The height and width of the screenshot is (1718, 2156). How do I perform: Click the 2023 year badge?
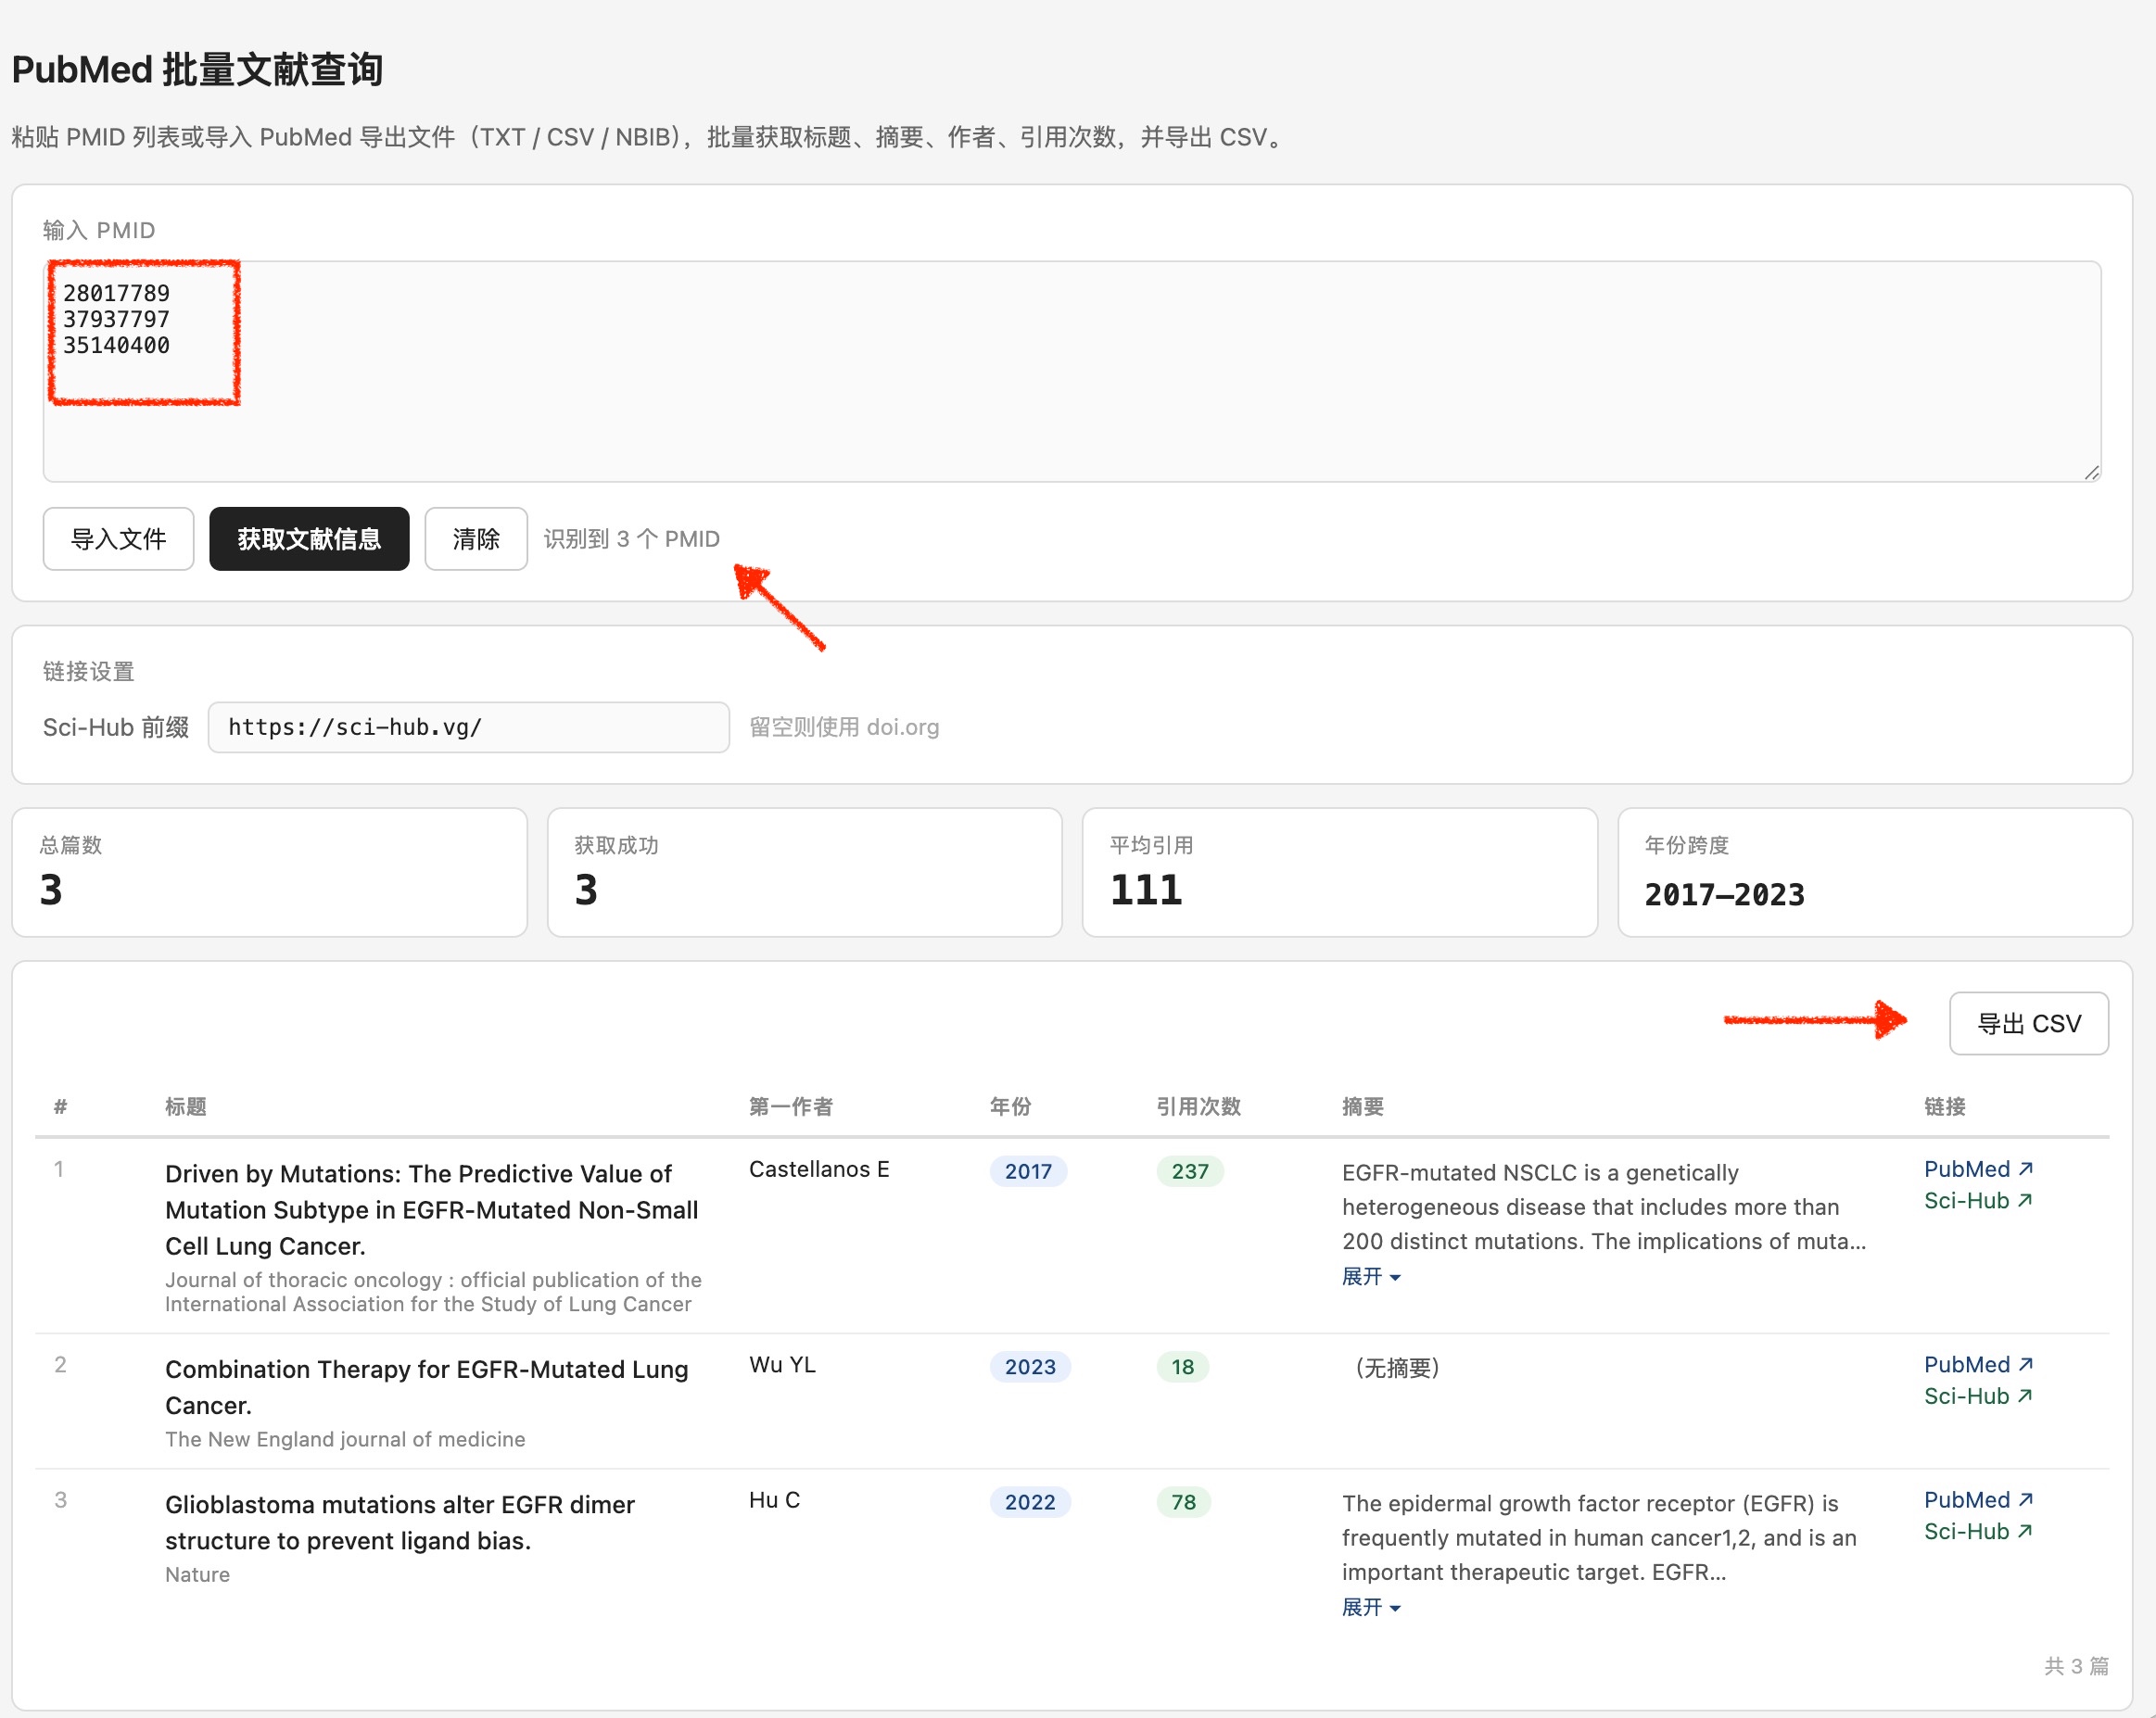(1030, 1367)
